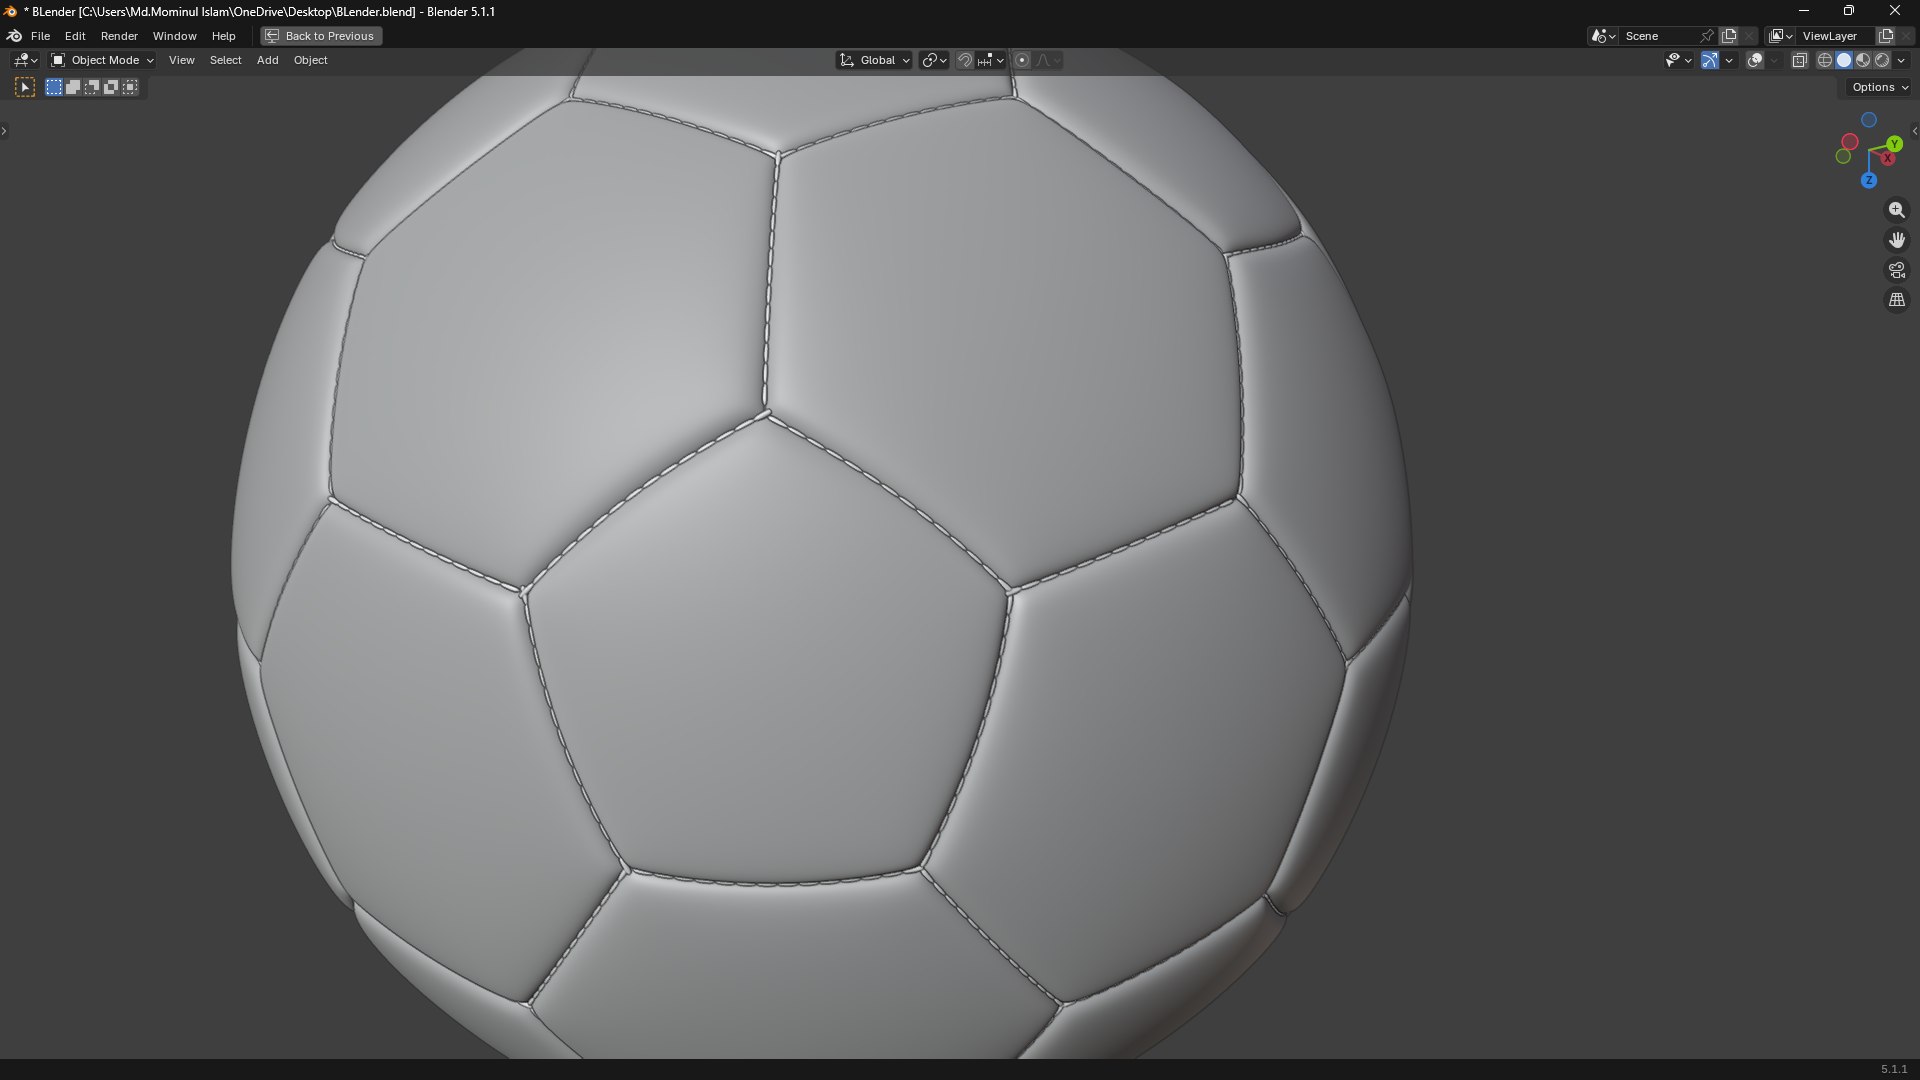Switch to Rendered viewport shading
Viewport: 1920px width, 1080px height.
1882,60
